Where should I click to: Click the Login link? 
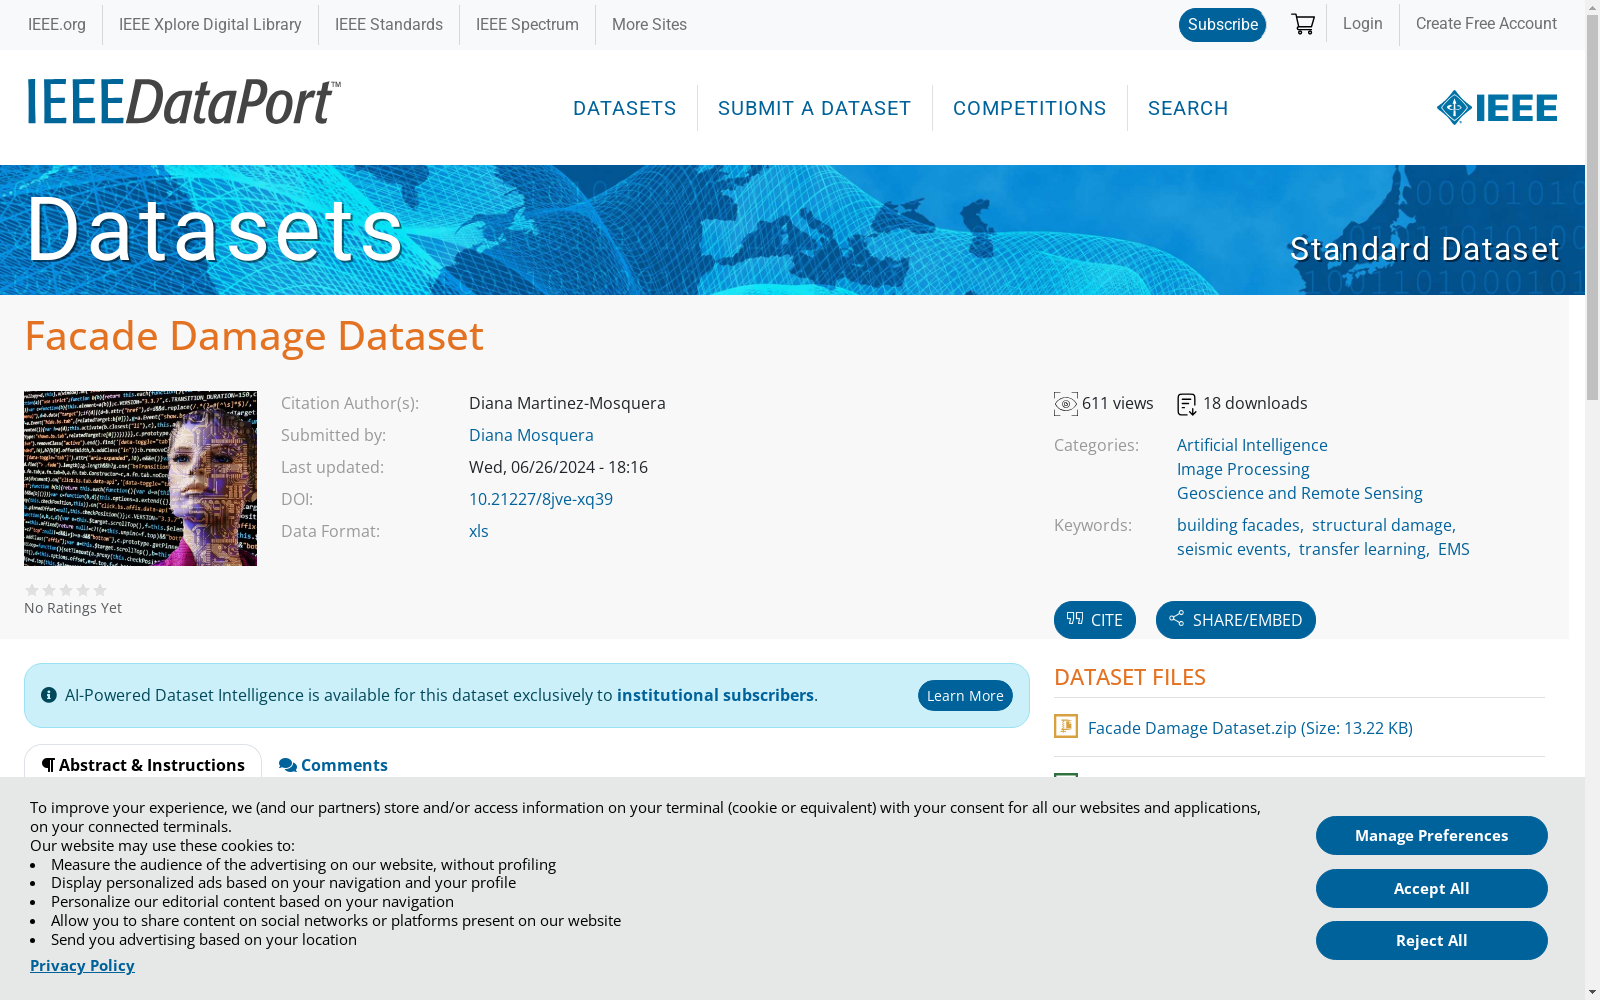[x=1363, y=23]
